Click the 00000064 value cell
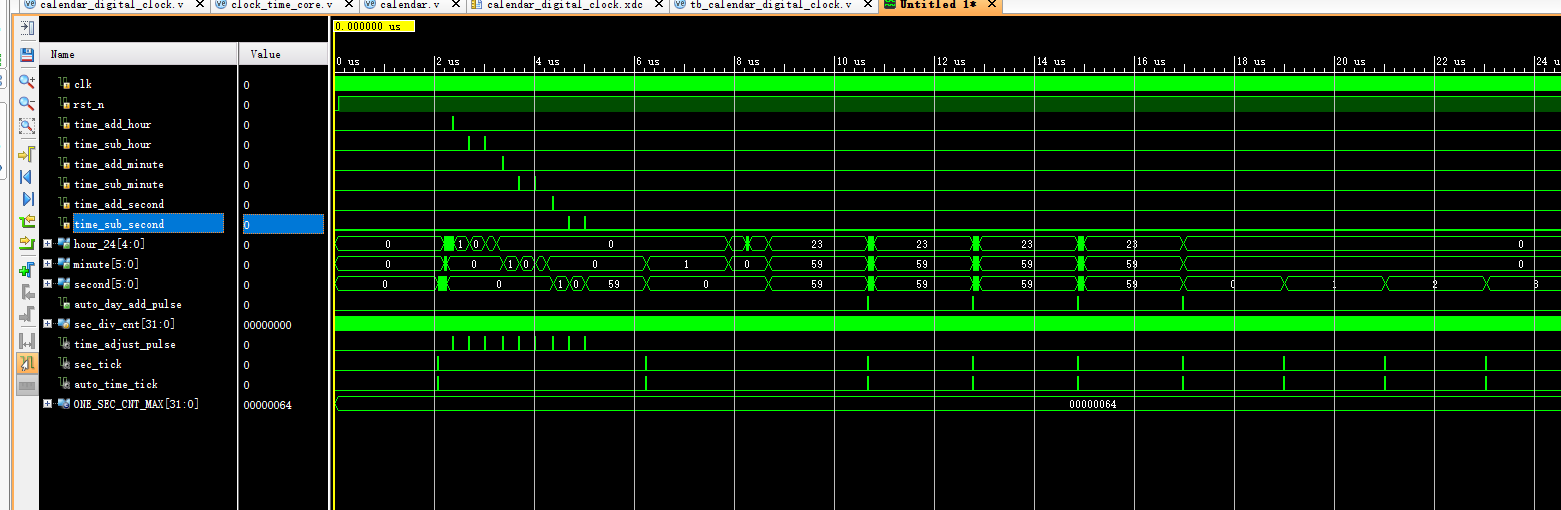This screenshot has width=1561, height=510. click(267, 405)
